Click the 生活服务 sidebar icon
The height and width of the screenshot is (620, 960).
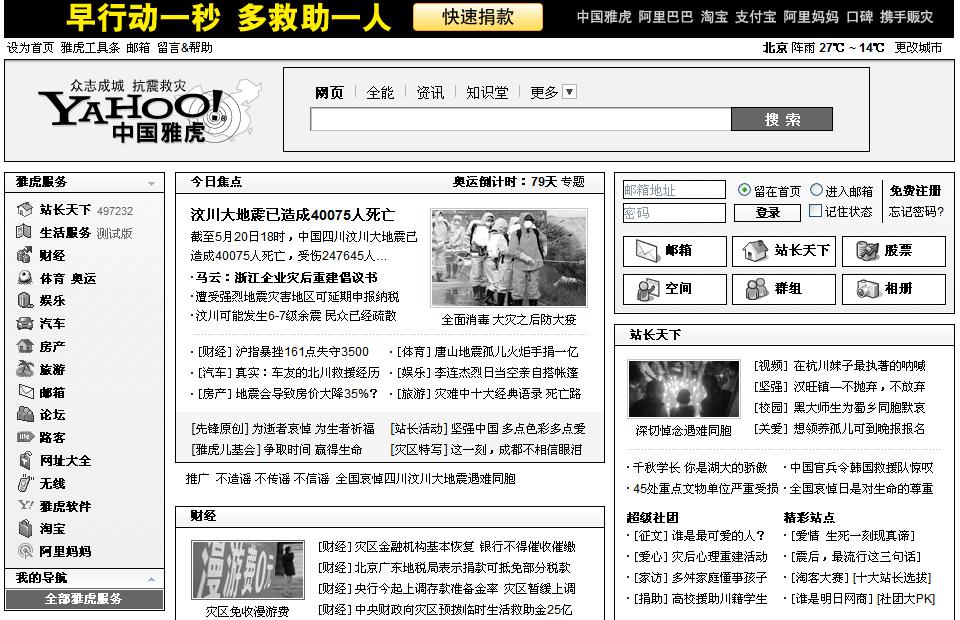pyautogui.click(x=25, y=233)
